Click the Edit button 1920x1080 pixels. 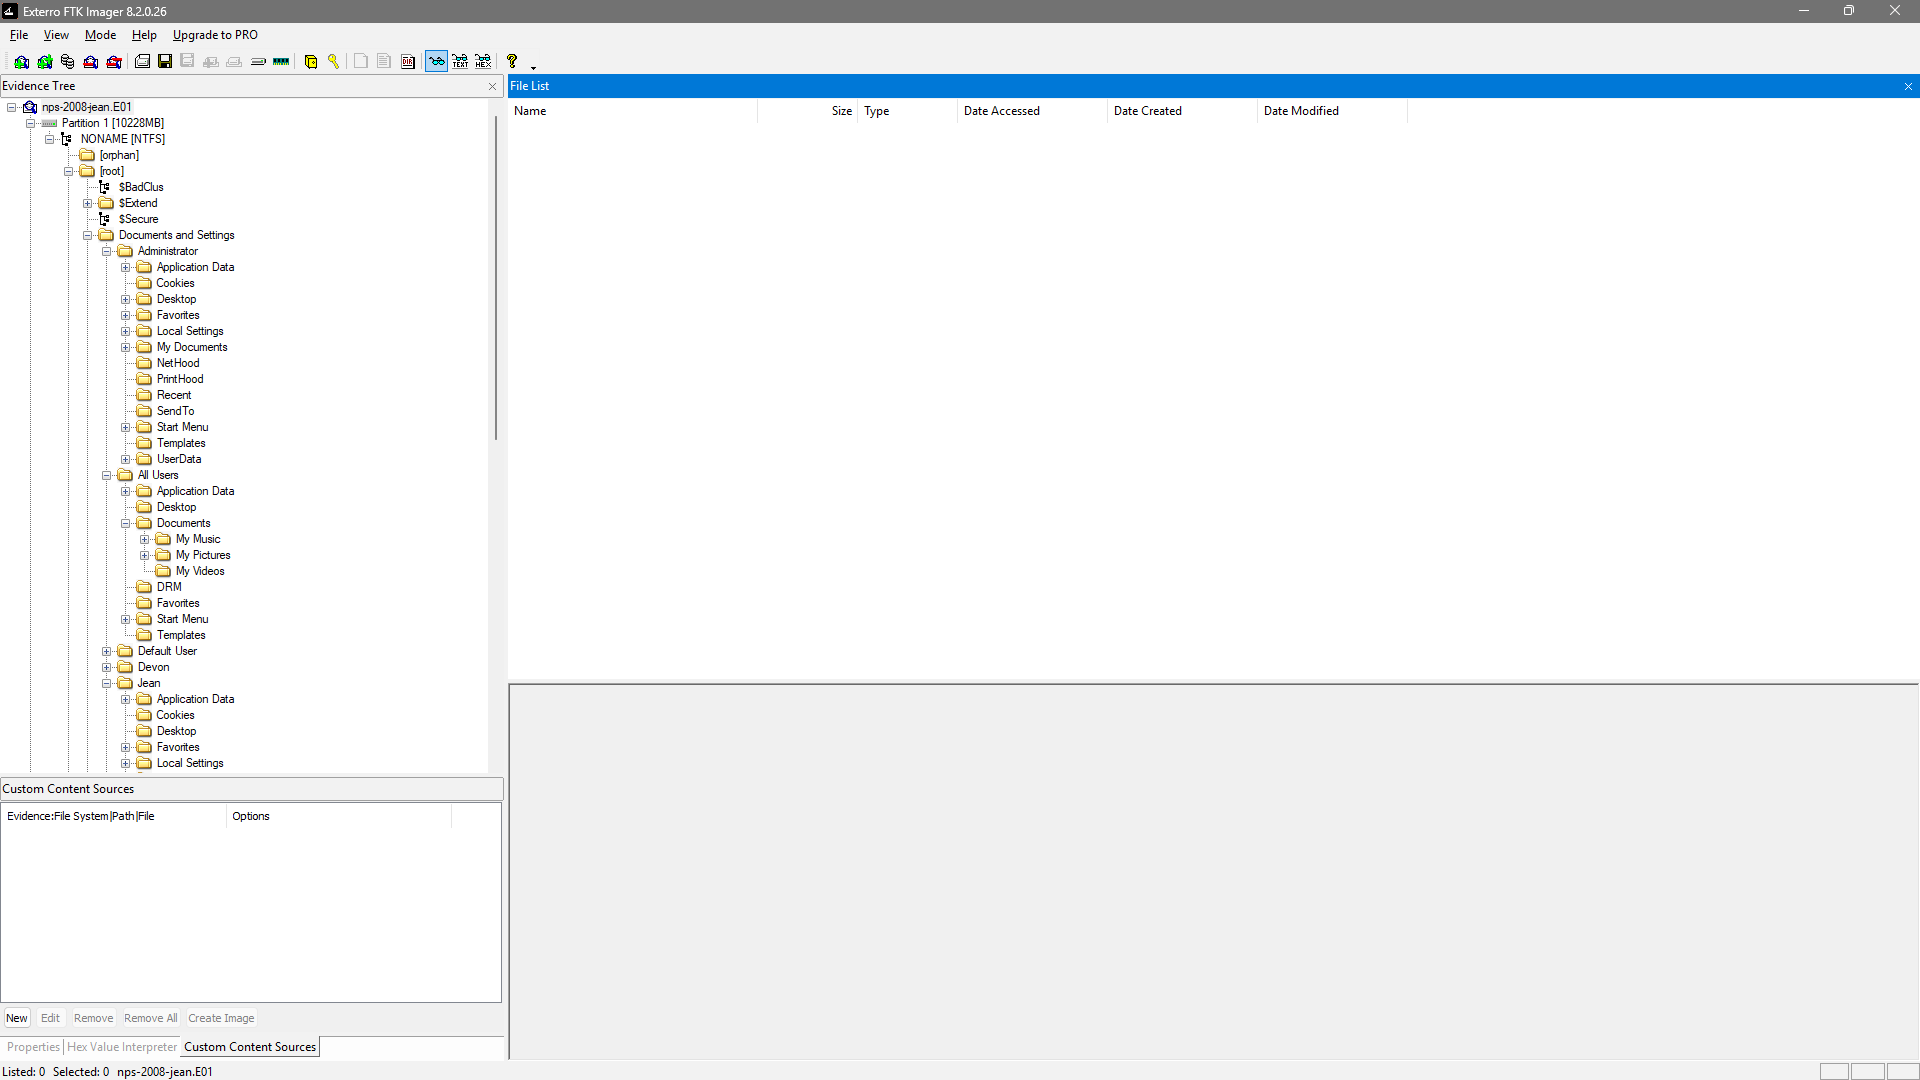pyautogui.click(x=50, y=1018)
